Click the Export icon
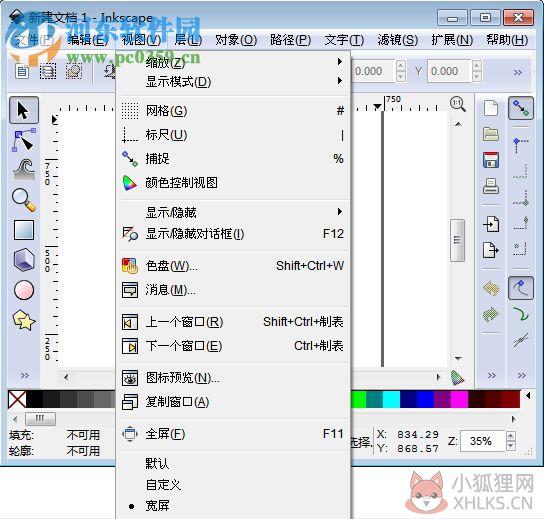 (491, 250)
